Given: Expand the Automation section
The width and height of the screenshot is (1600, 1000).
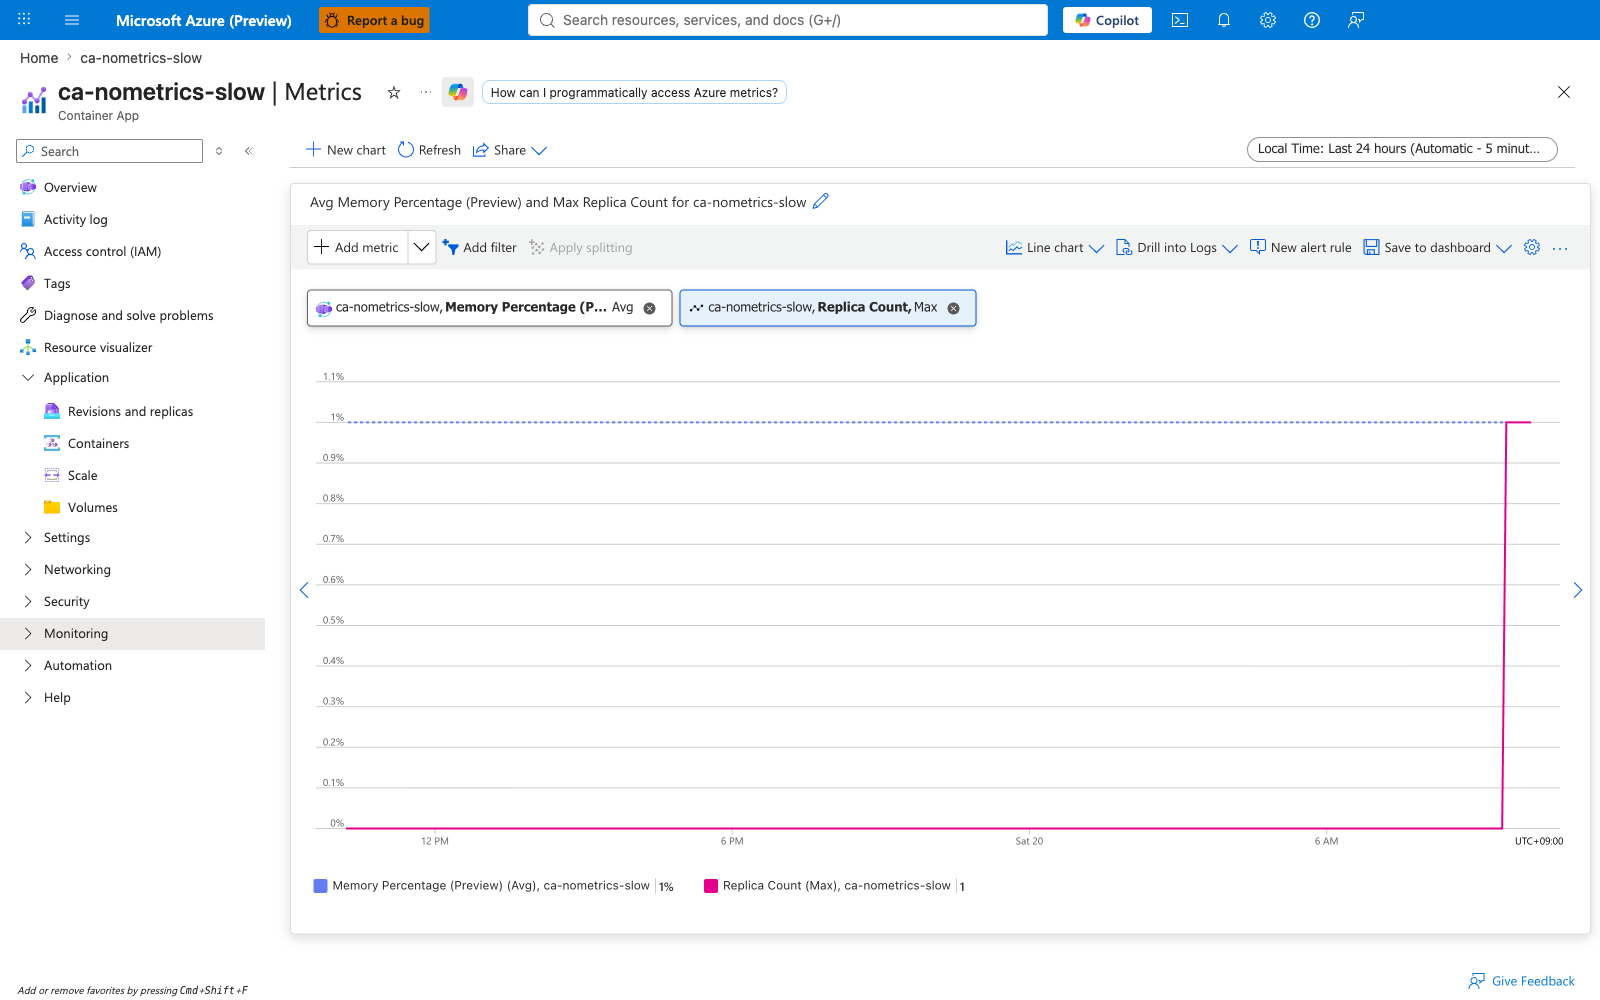Looking at the screenshot, I should [28, 665].
